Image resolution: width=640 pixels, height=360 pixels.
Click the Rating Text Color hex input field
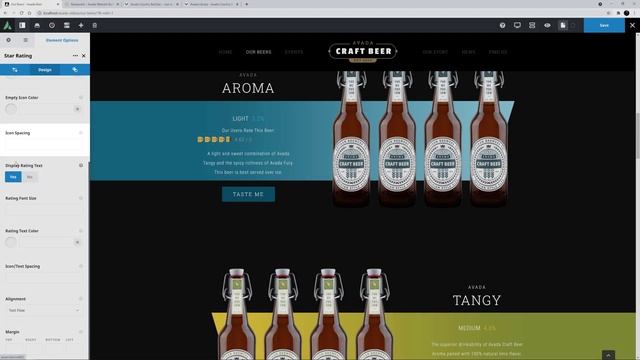pyautogui.click(x=46, y=242)
